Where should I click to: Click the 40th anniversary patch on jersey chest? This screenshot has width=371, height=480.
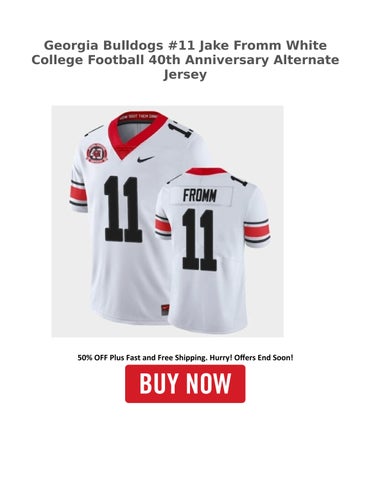click(97, 153)
